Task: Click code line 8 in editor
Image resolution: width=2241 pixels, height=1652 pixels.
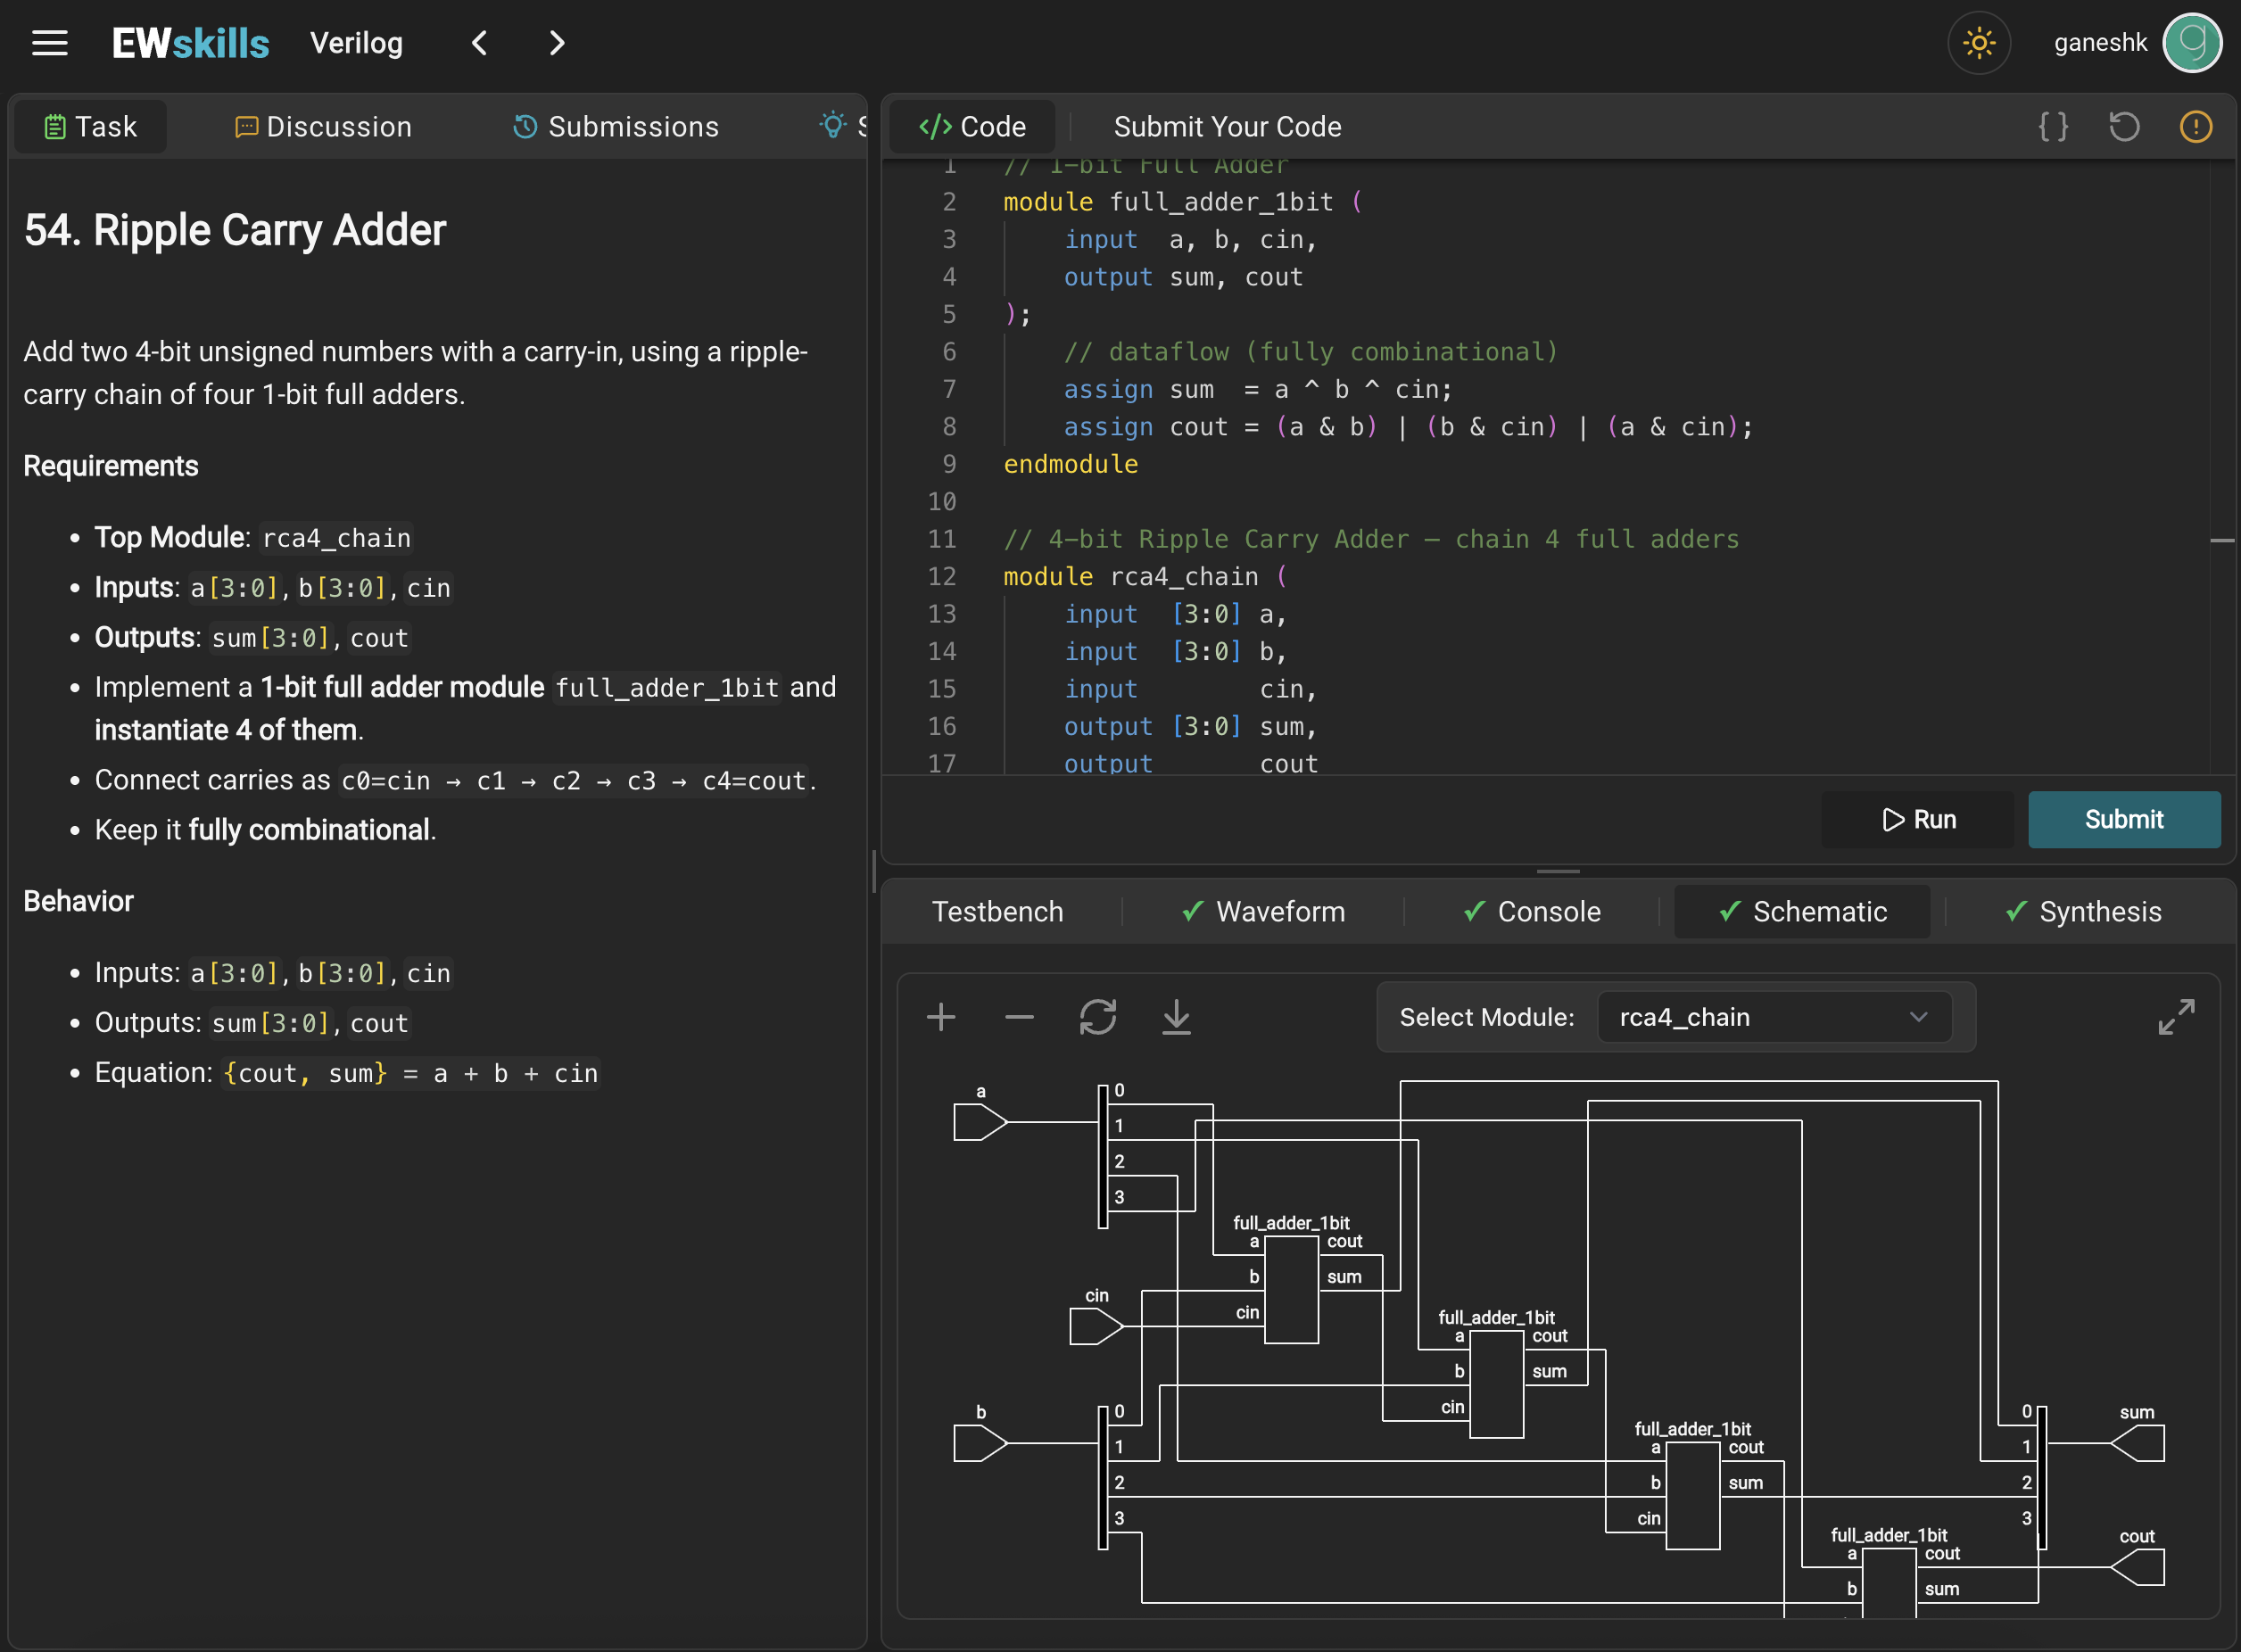Action: 1400,427
